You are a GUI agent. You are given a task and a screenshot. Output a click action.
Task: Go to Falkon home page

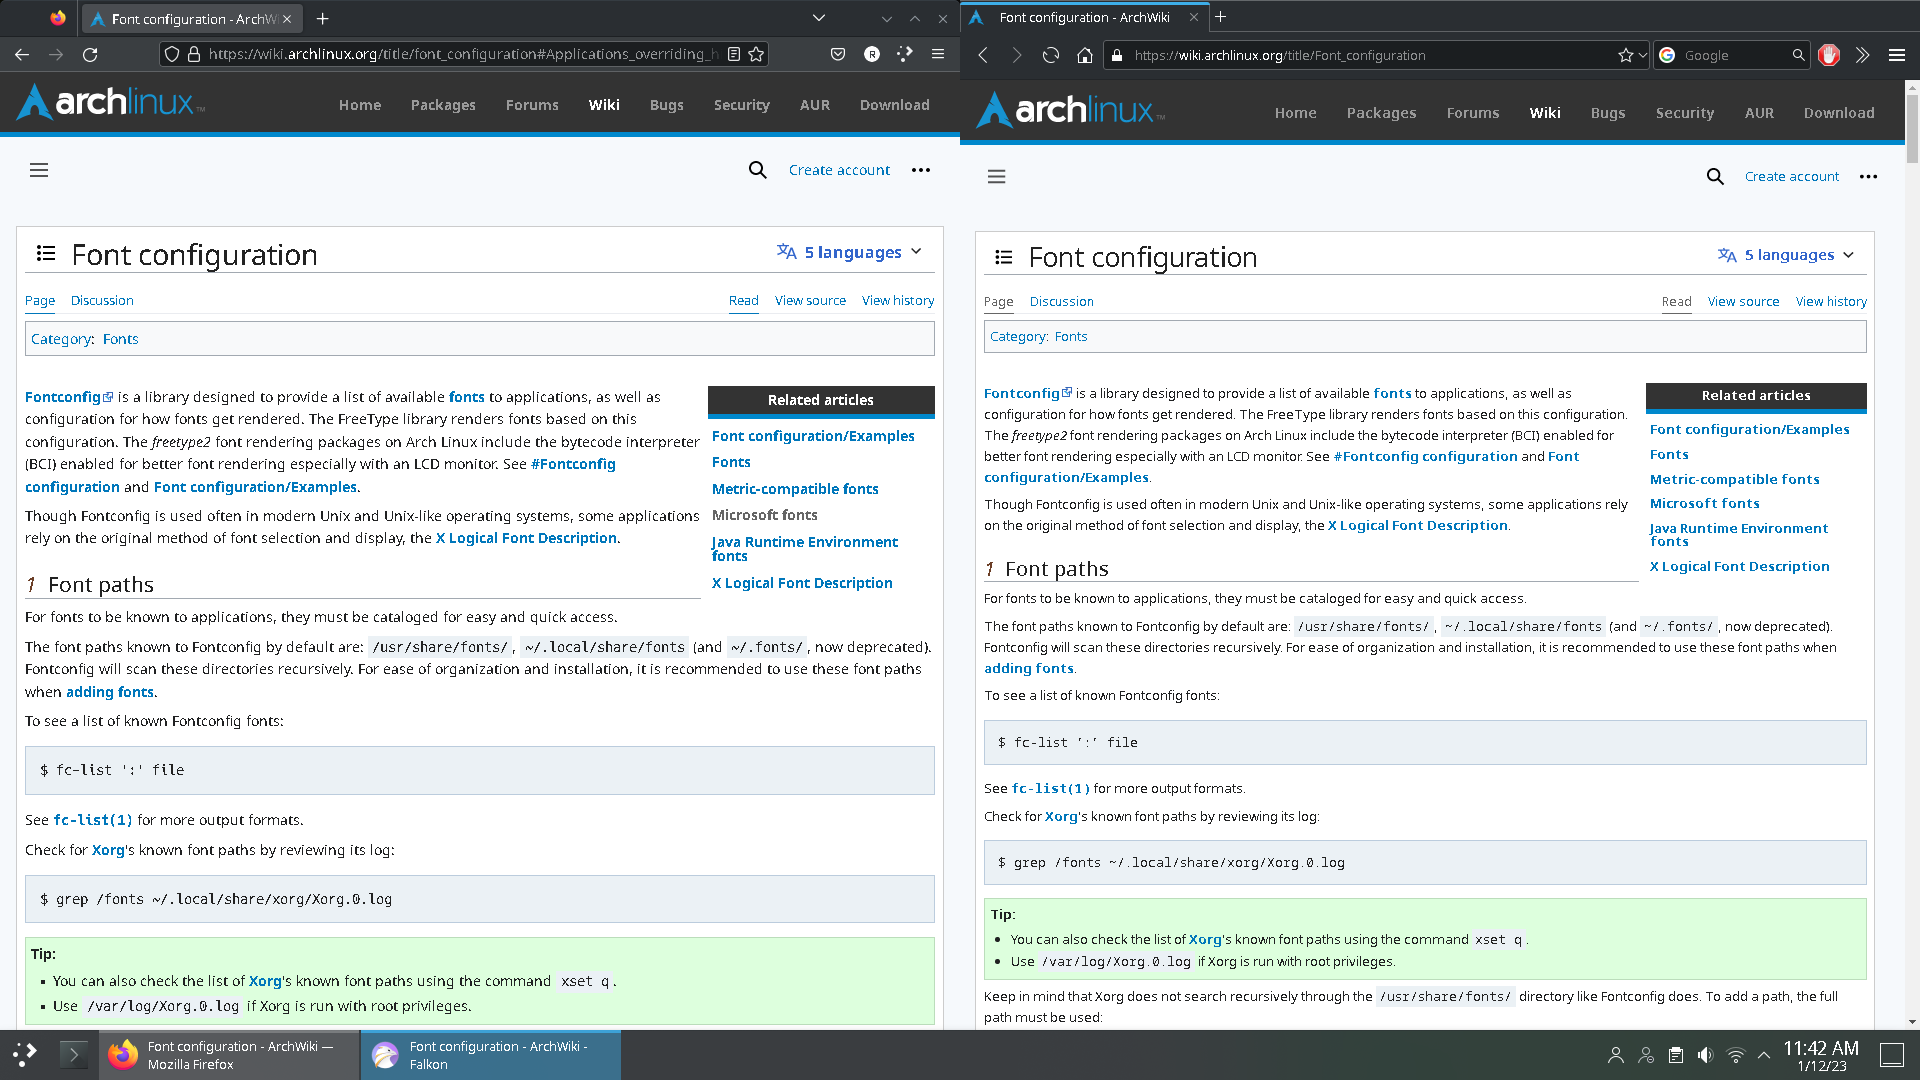coord(1085,55)
